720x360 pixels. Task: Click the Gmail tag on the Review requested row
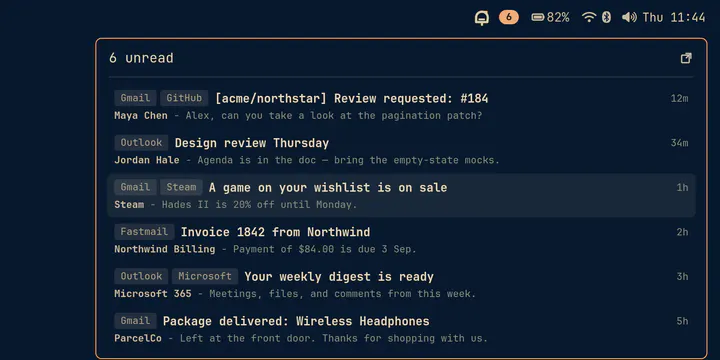[x=135, y=98]
